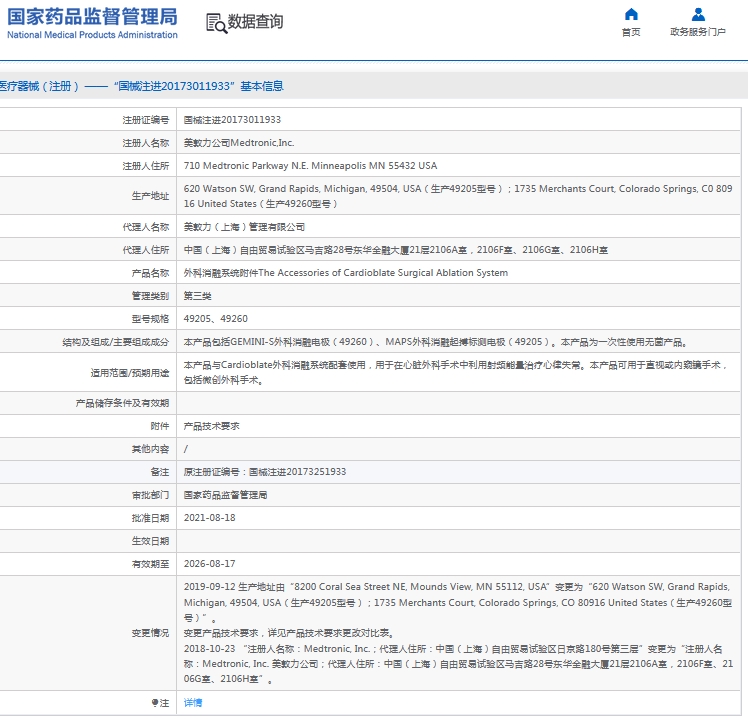Viewport: 748px width, 719px height.
Task: Click the 附件 row label
Action: pos(160,426)
